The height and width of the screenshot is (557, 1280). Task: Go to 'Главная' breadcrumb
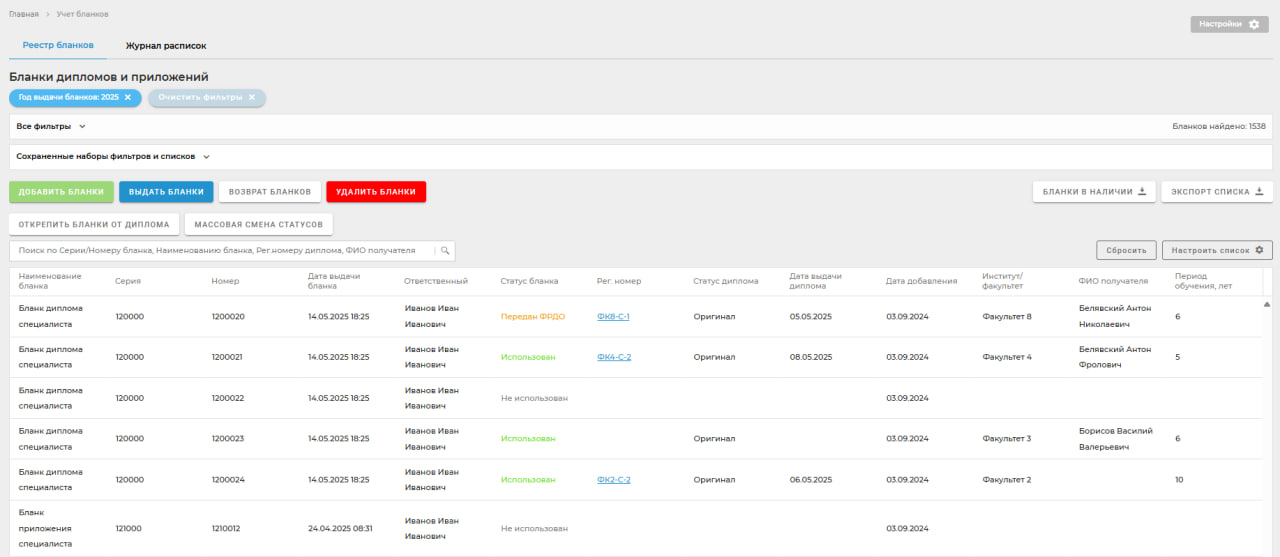pyautogui.click(x=24, y=14)
